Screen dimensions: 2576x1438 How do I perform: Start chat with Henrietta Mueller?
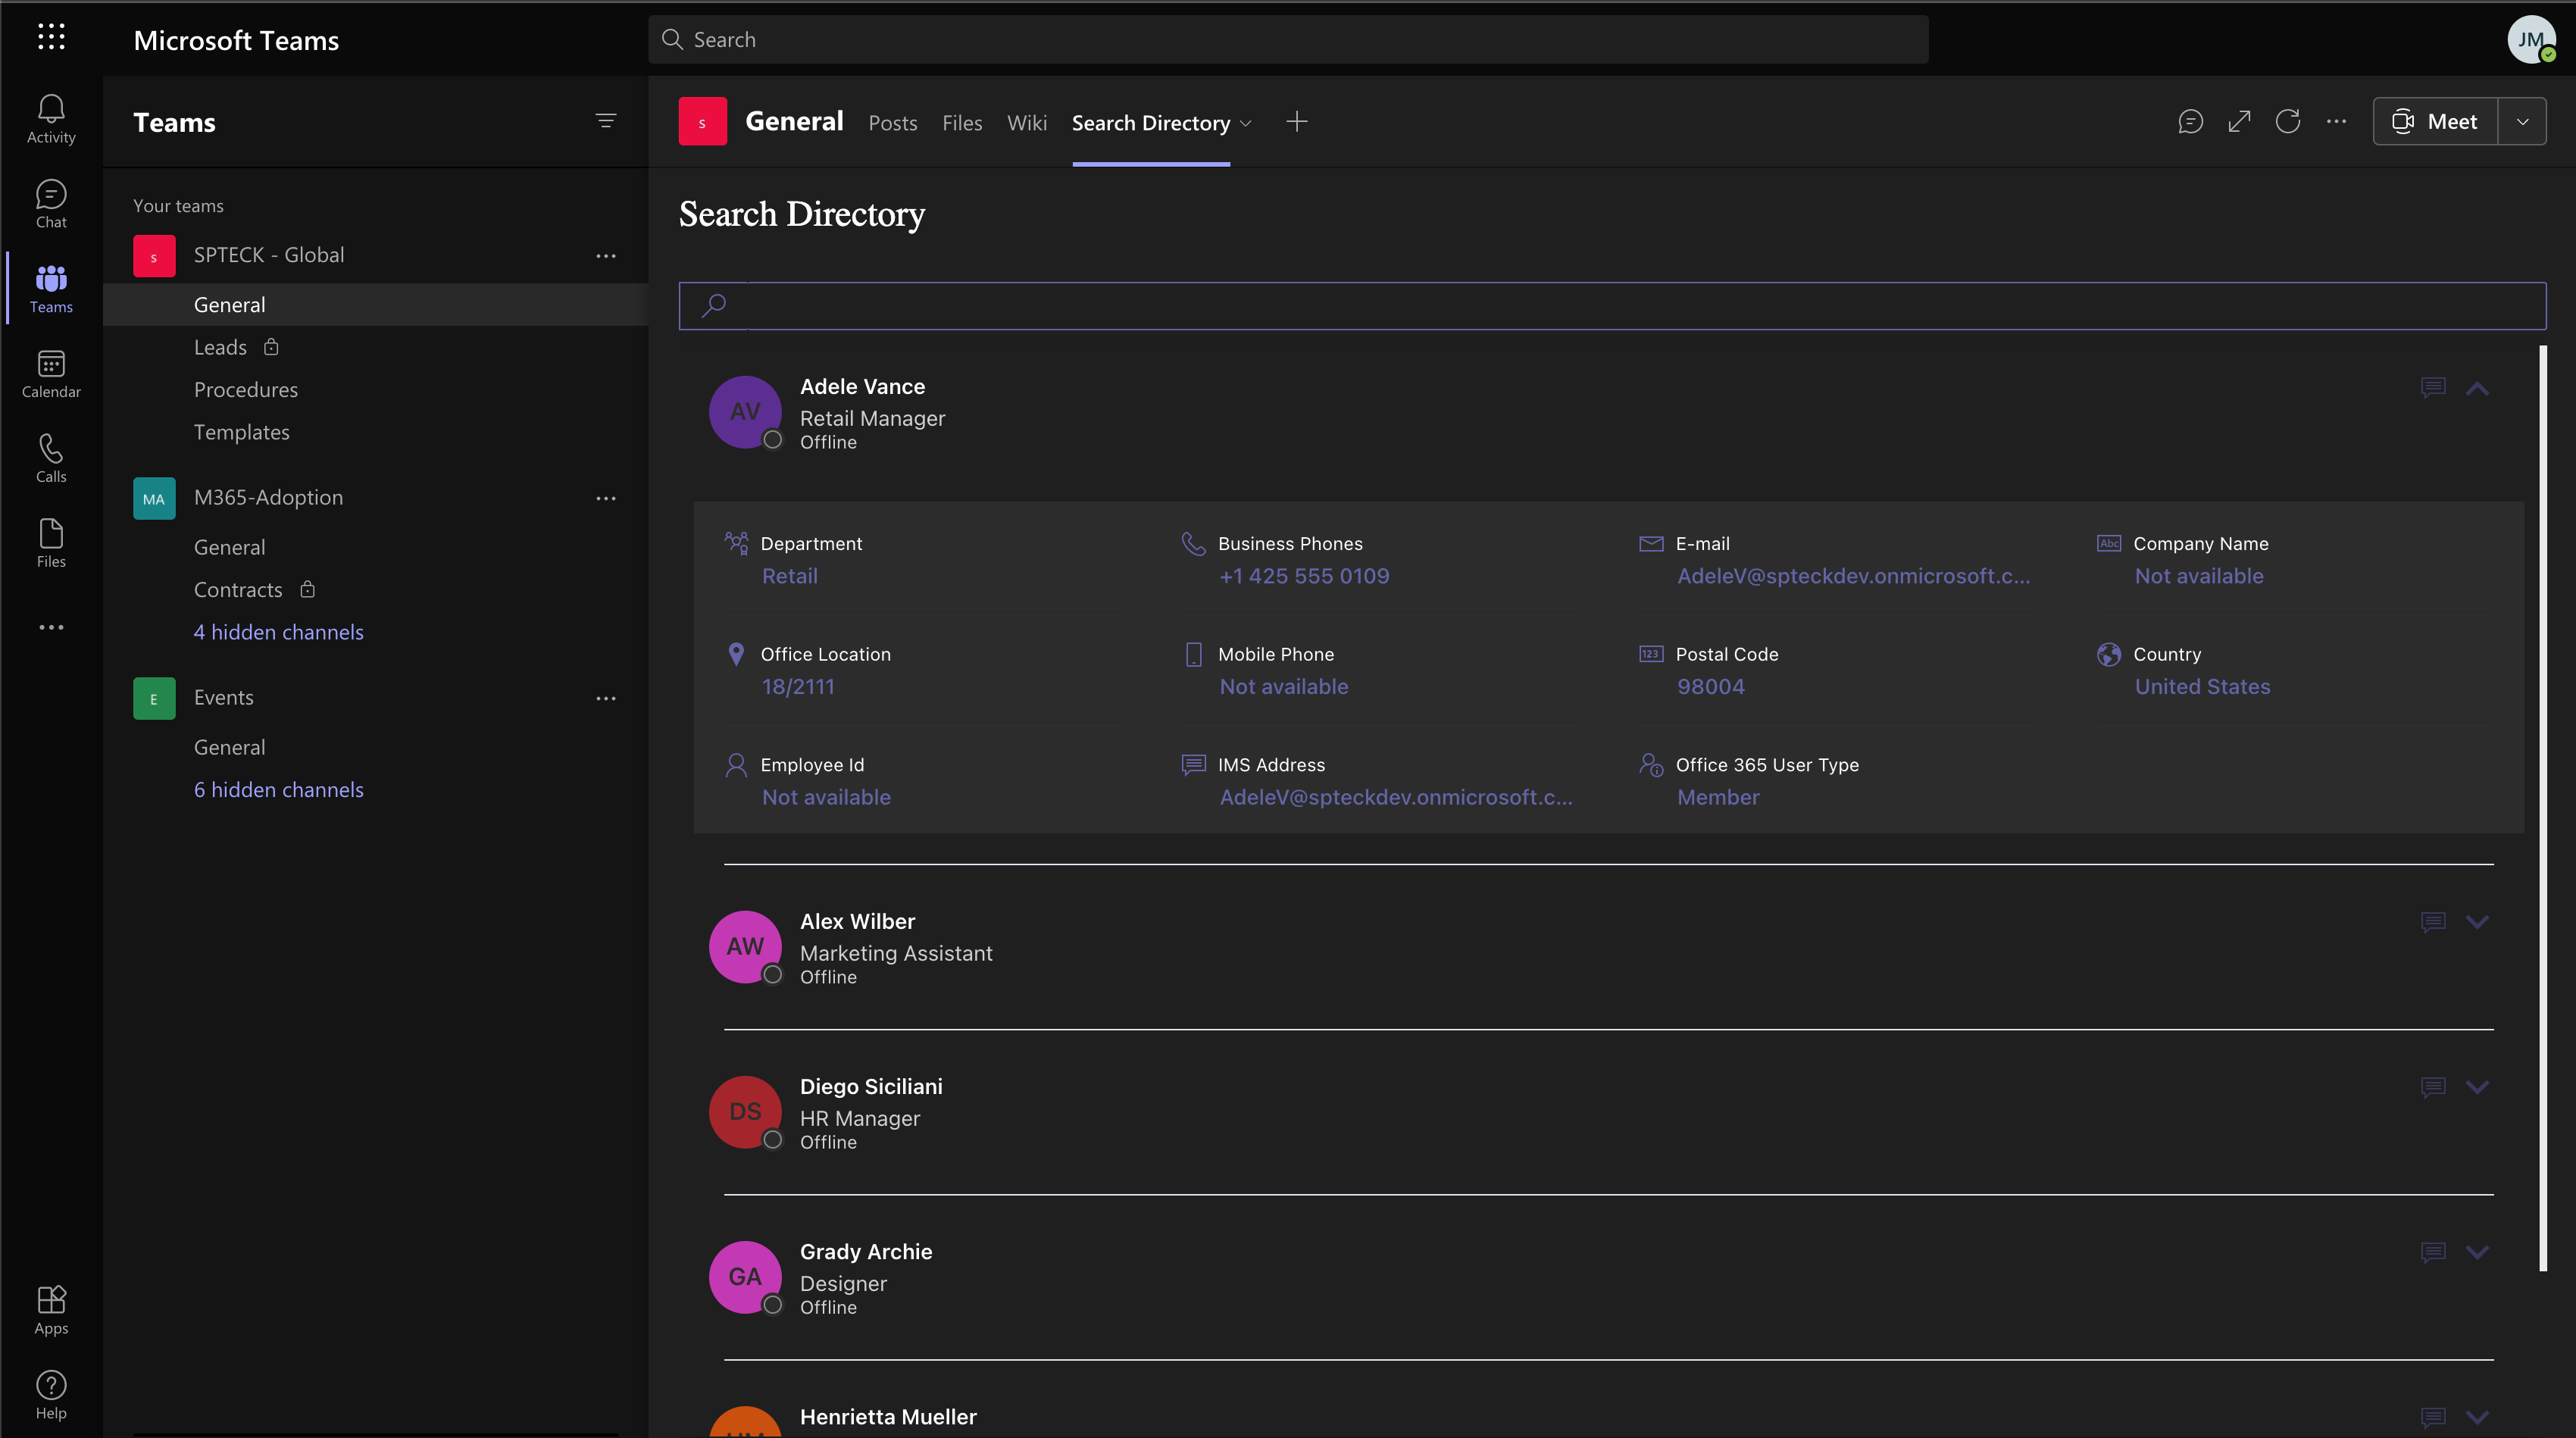(2433, 1417)
